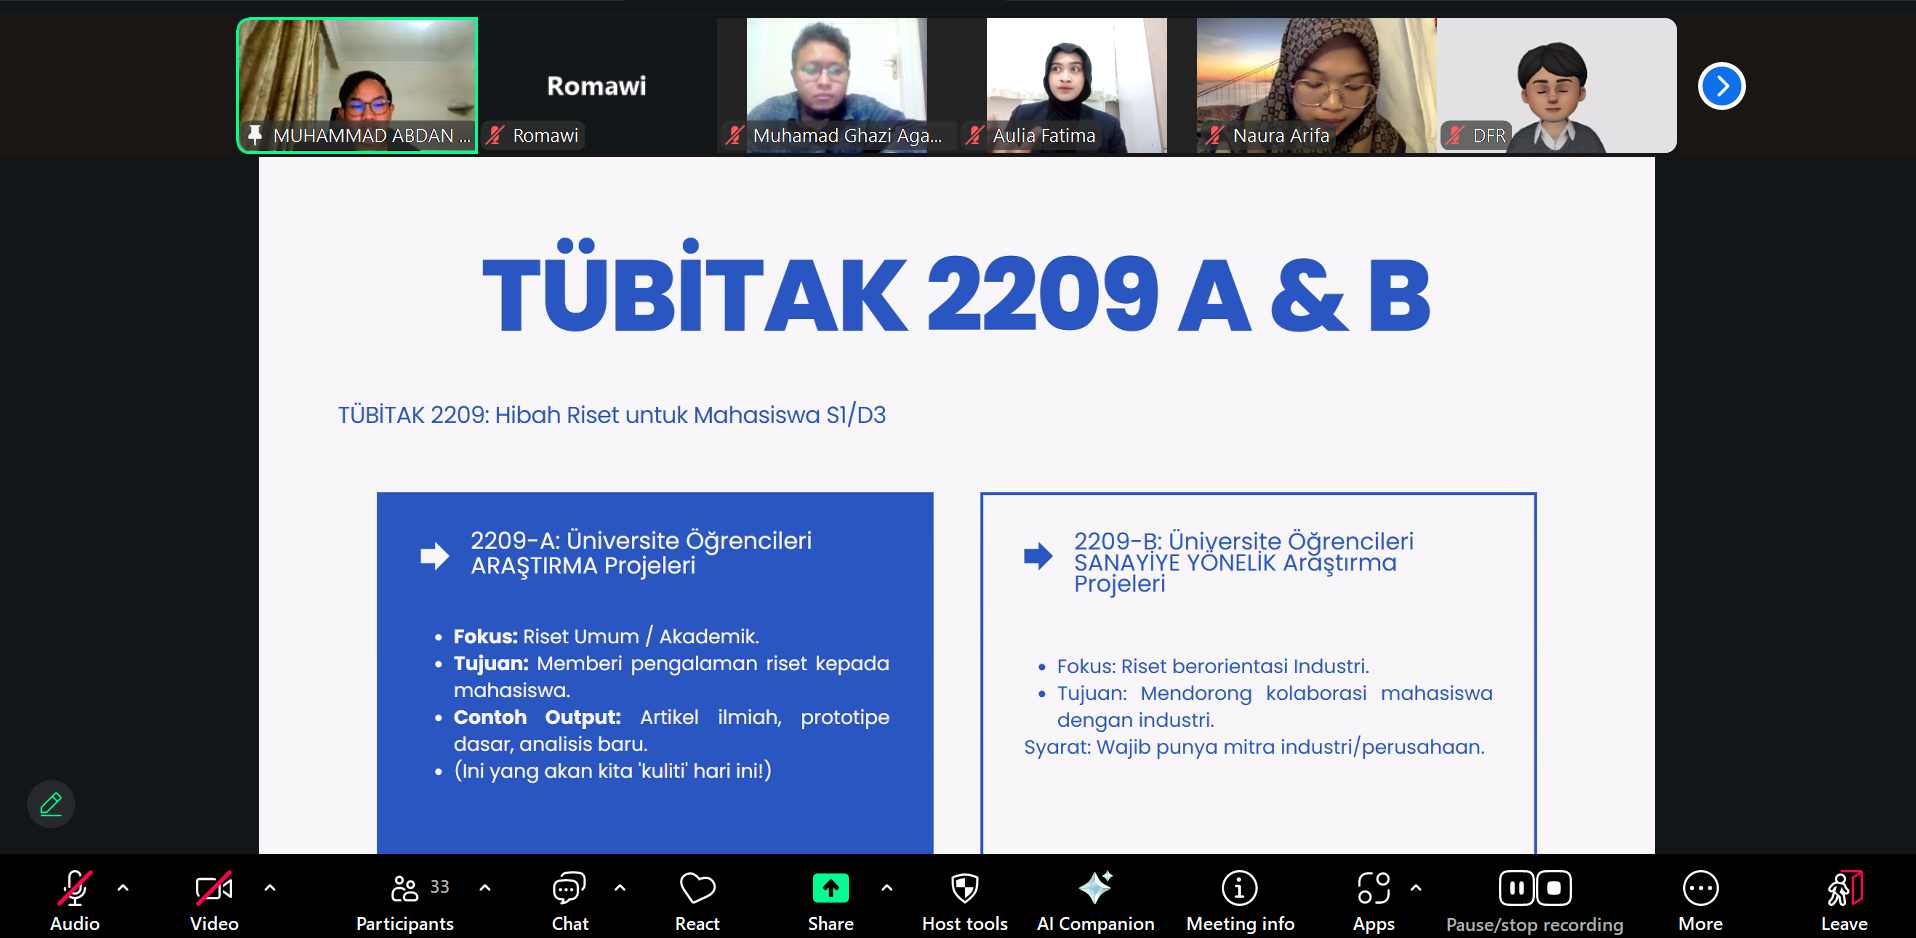The height and width of the screenshot is (938, 1916).
Task: Stop the recording
Action: click(x=1554, y=888)
